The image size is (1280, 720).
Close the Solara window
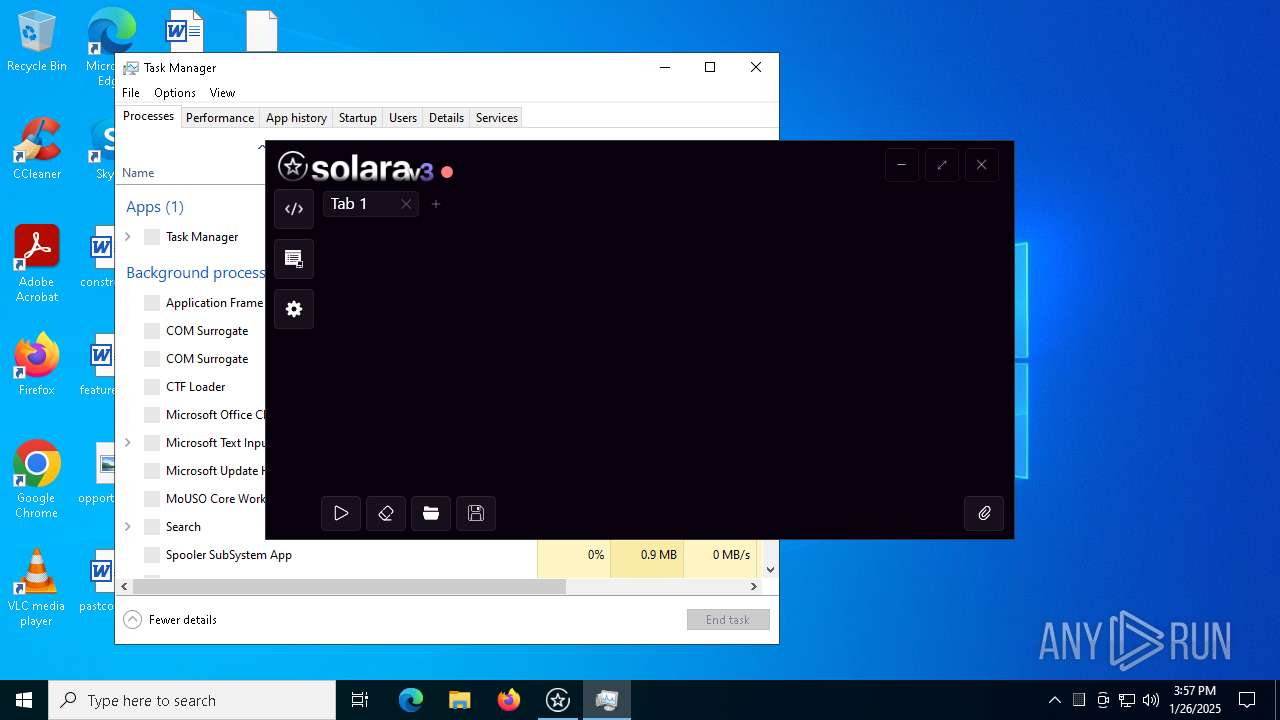point(981,165)
